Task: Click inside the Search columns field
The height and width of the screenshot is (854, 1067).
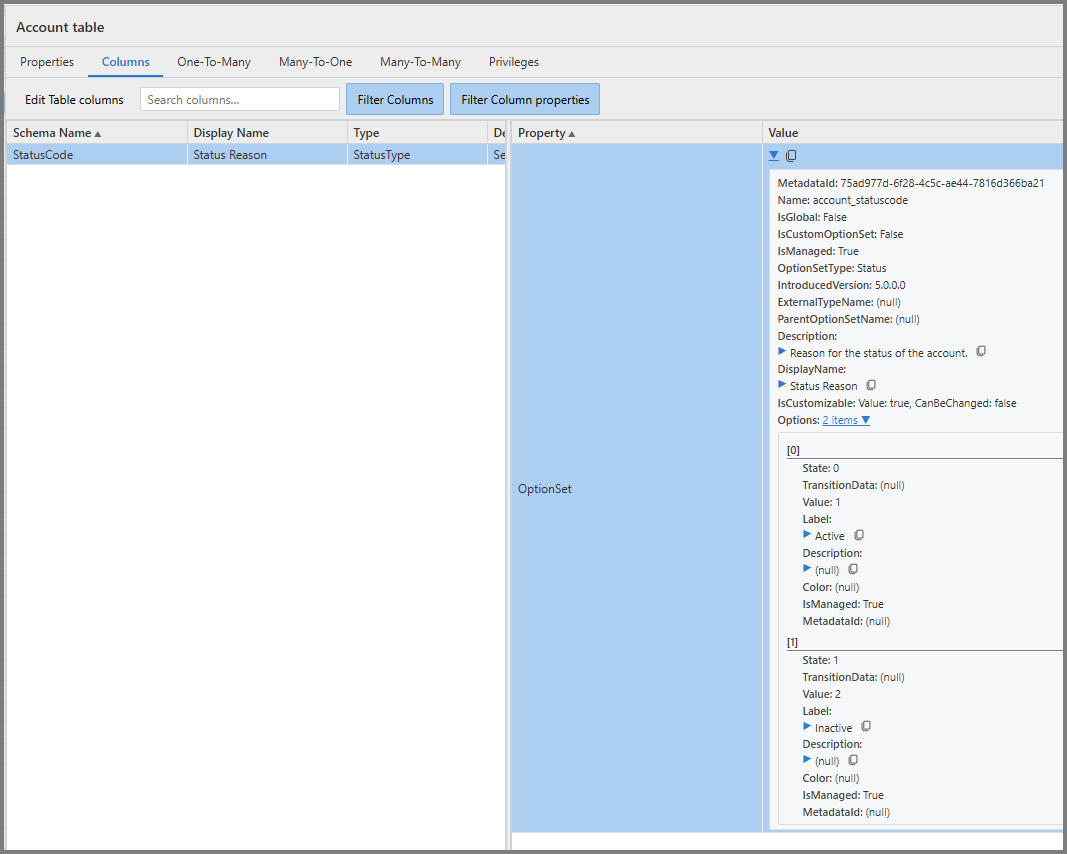Action: click(x=238, y=99)
